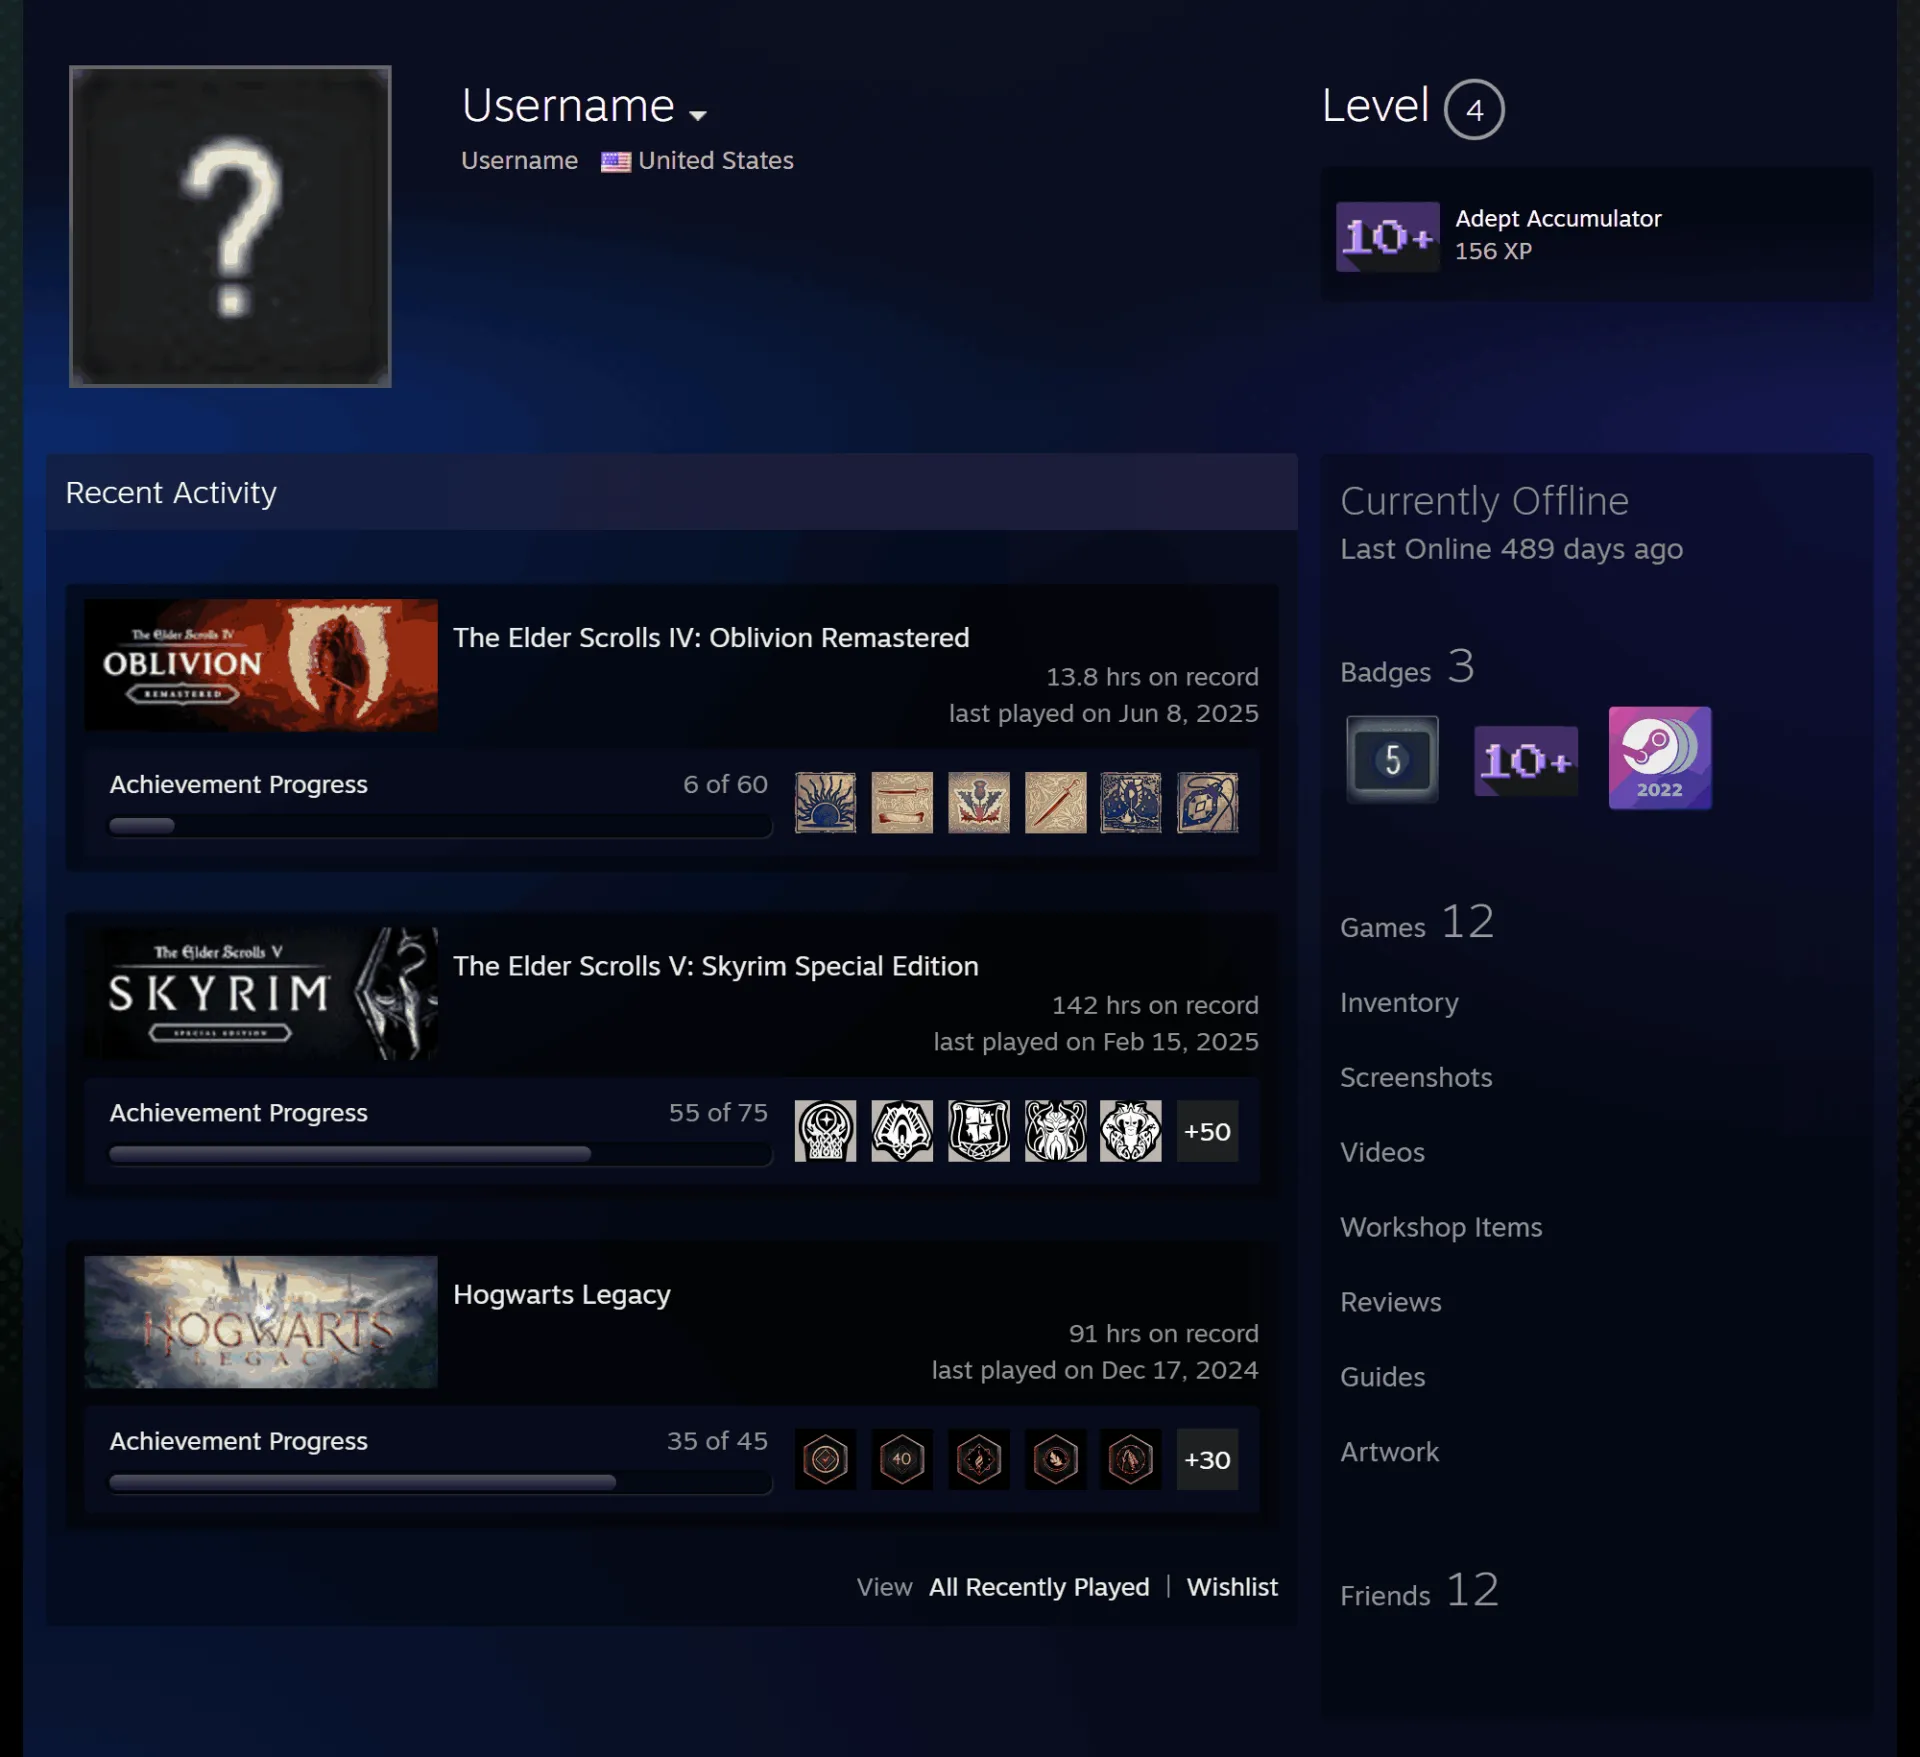Click Hogwarts Legacy's +30 more achievements button
Image resolution: width=1920 pixels, height=1757 pixels.
[1207, 1460]
